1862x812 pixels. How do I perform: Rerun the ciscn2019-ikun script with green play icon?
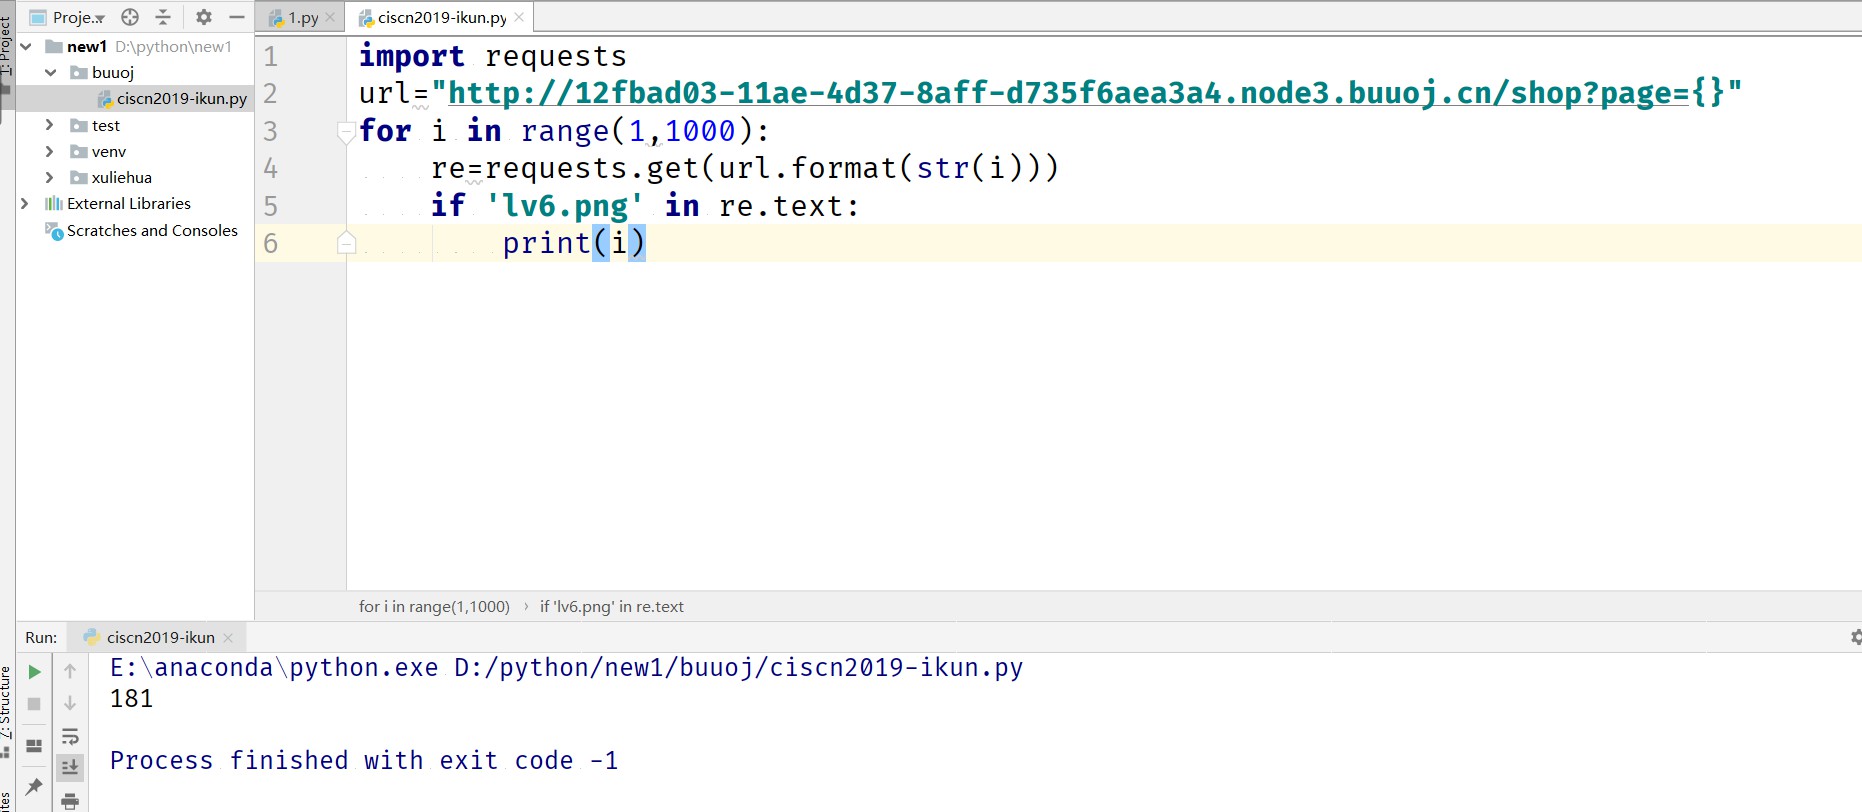pyautogui.click(x=35, y=672)
